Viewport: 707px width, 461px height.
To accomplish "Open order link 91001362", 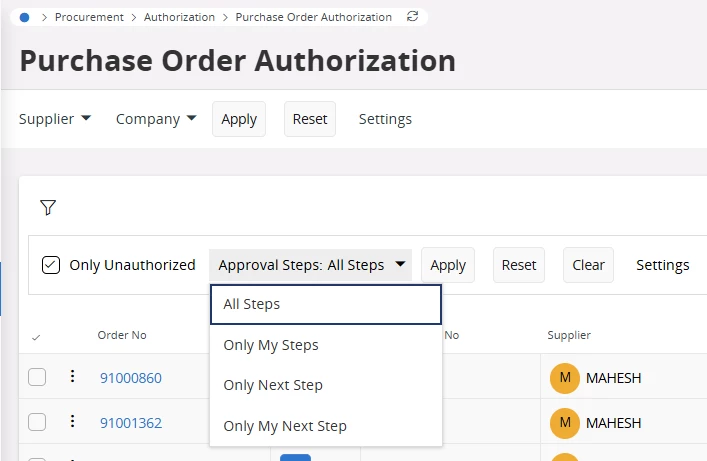I will point(131,423).
